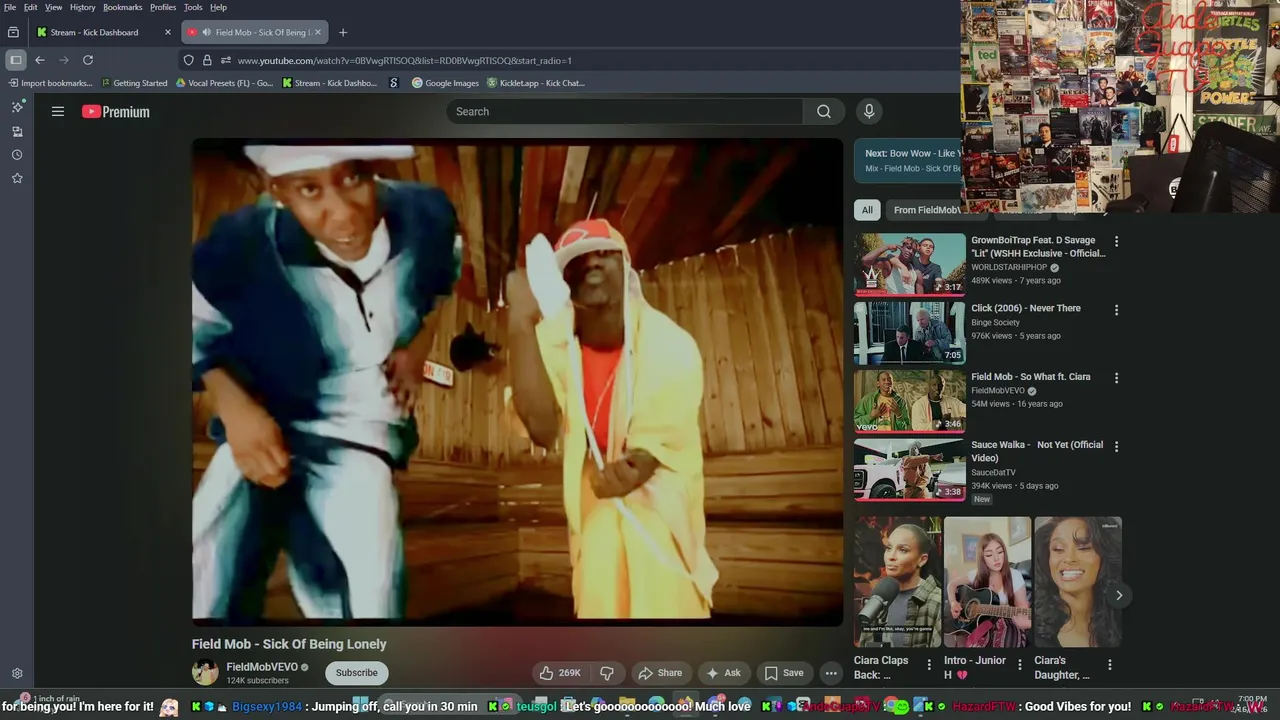The image size is (1280, 720).
Task: Open the site permissions icon in the URL bar
Action: coord(225,60)
